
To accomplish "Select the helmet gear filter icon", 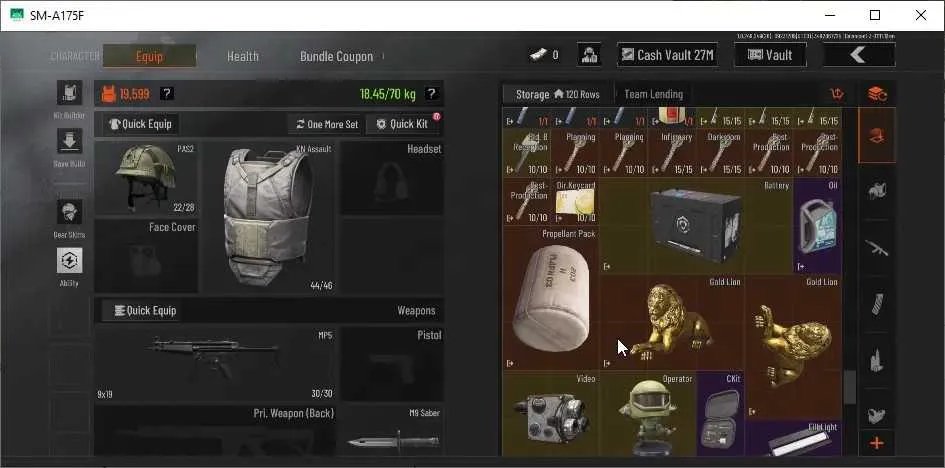I will coord(877,136).
